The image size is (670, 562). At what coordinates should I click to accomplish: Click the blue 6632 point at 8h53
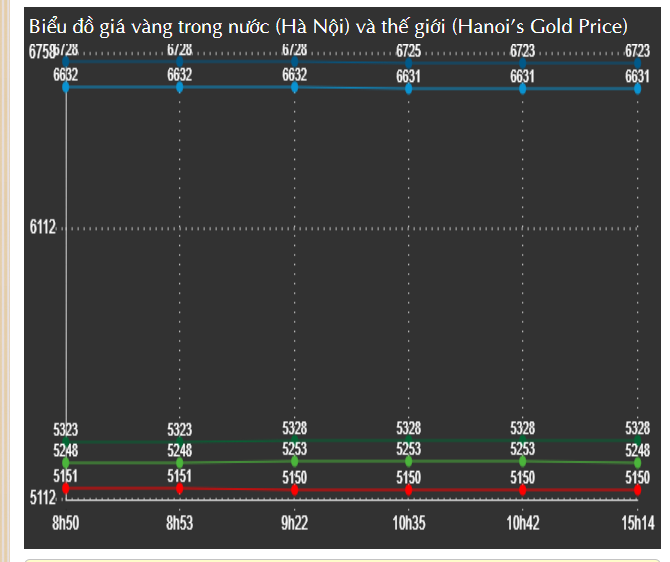(180, 87)
